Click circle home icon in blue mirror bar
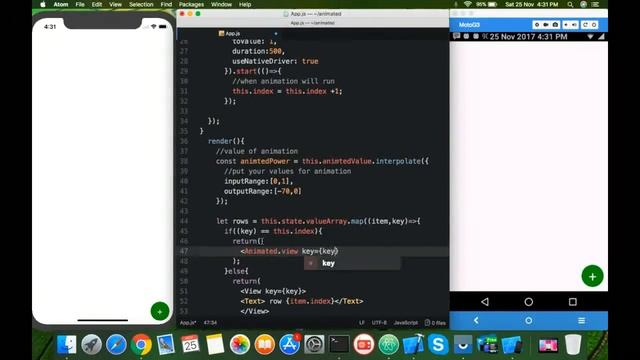 (x=529, y=321)
